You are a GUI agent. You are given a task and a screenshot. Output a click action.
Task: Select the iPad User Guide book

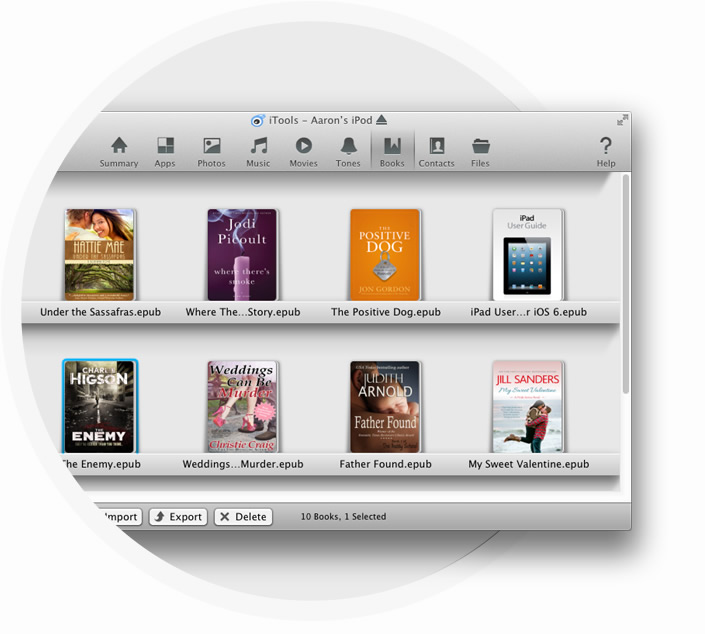pyautogui.click(x=528, y=255)
